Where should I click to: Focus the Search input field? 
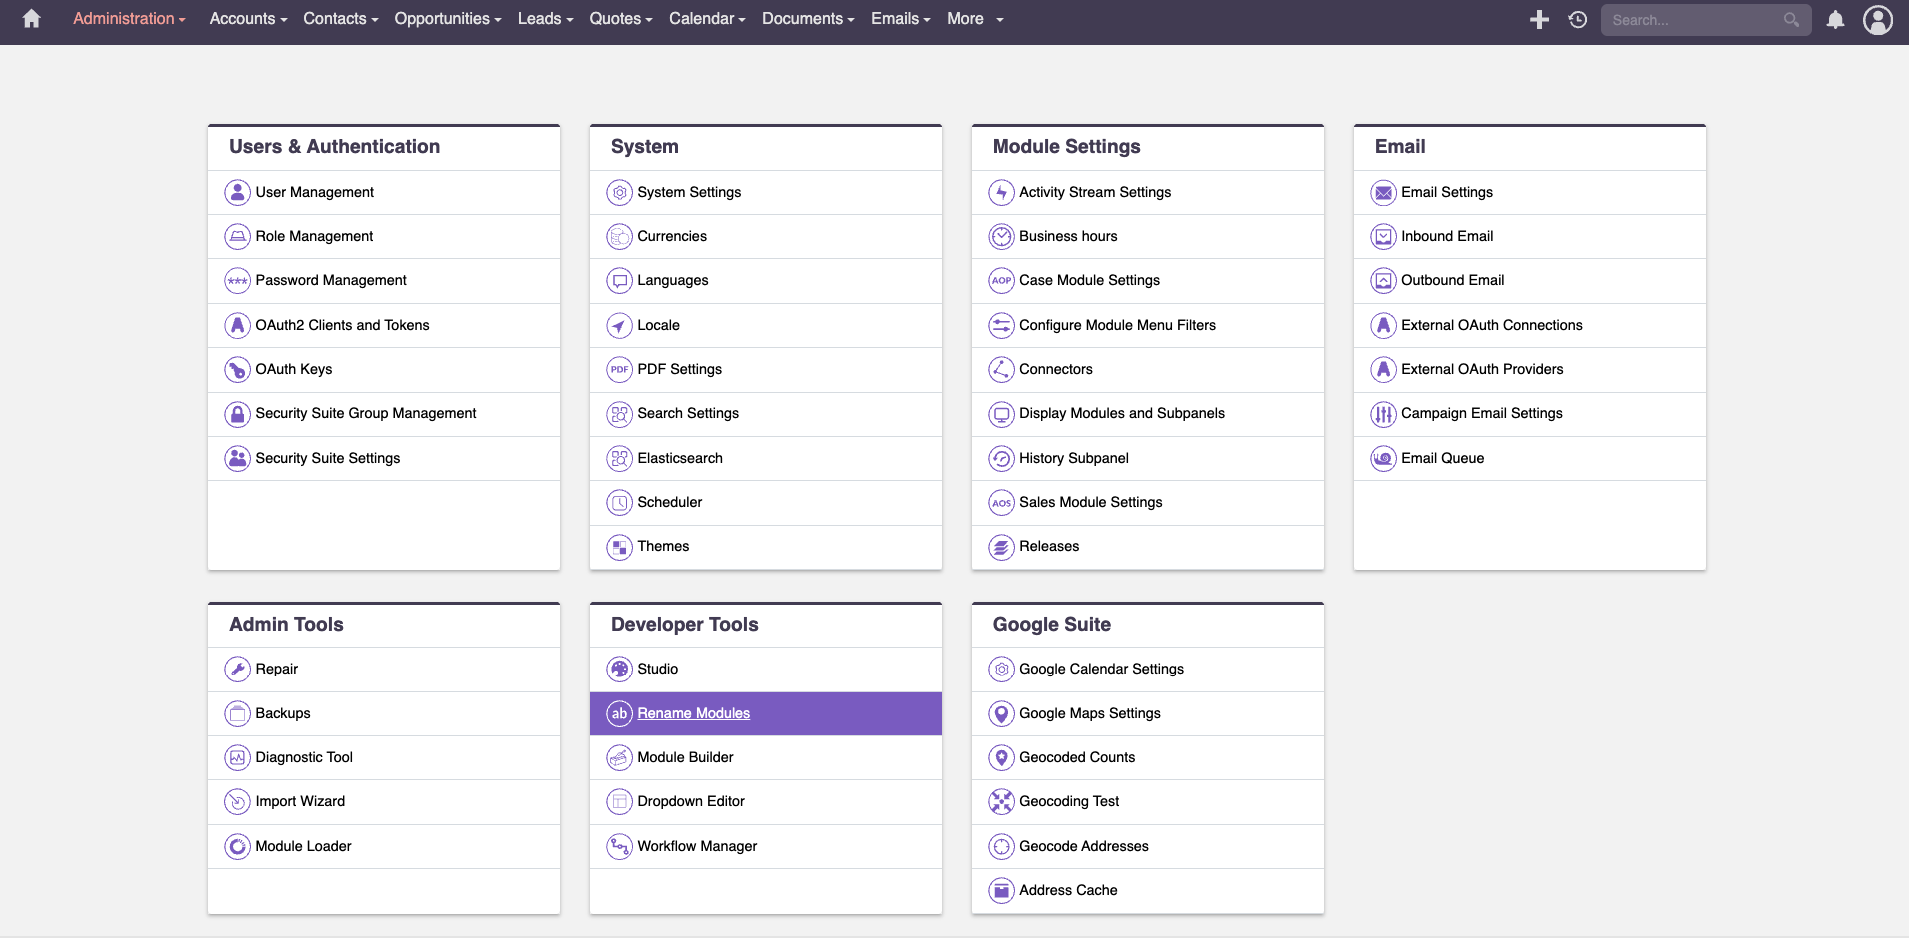pyautogui.click(x=1692, y=20)
